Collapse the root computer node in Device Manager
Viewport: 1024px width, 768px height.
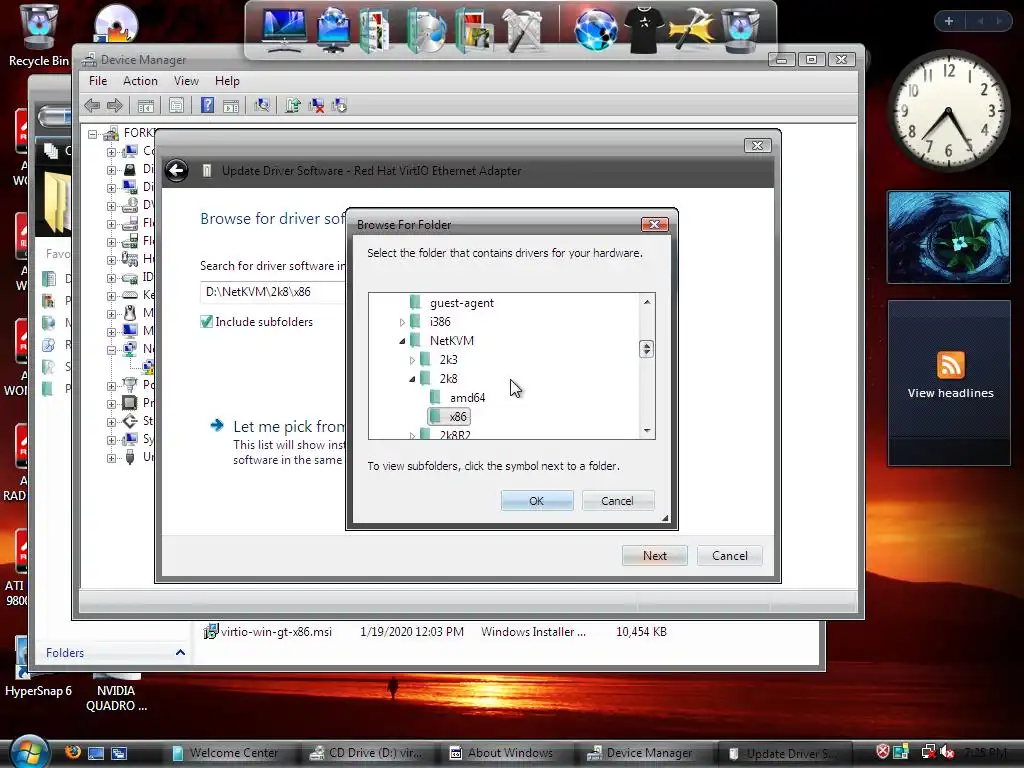pyautogui.click(x=93, y=134)
